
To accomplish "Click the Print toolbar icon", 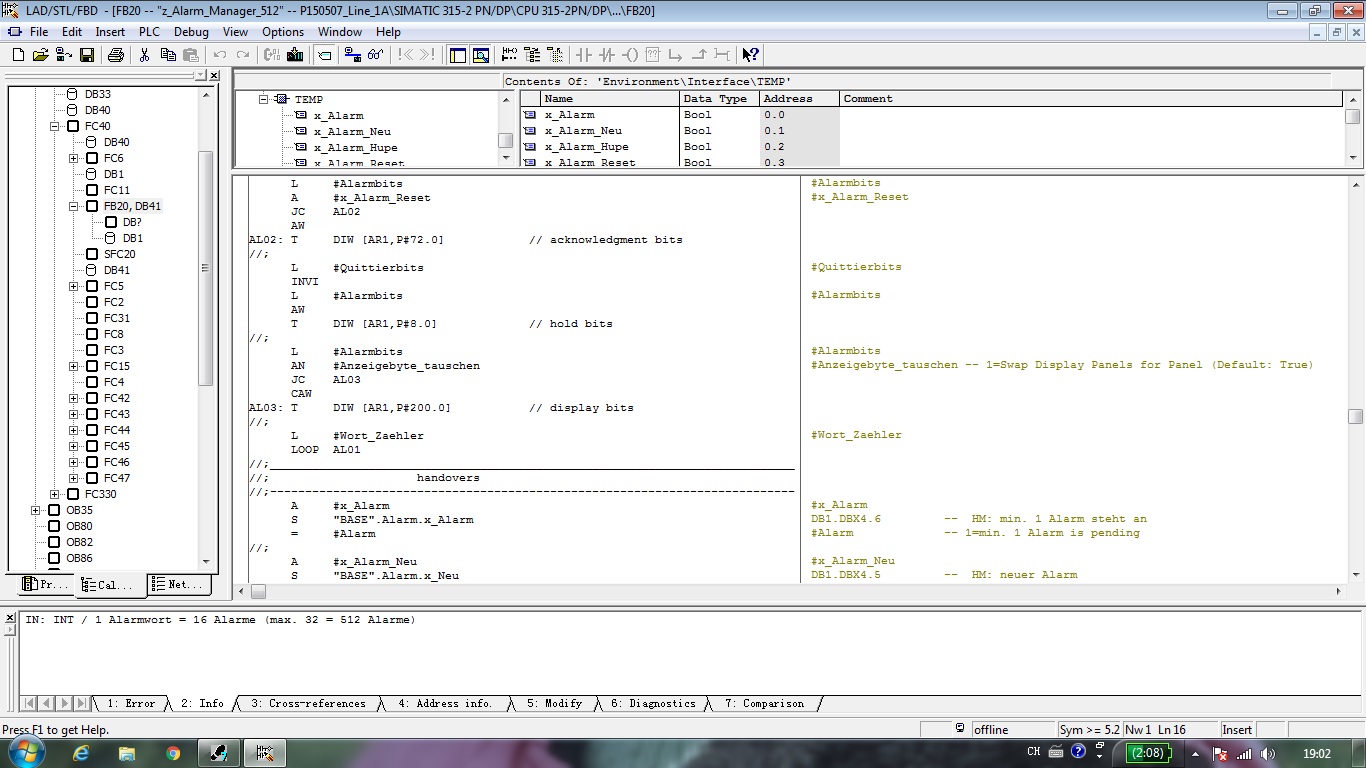I will (116, 55).
